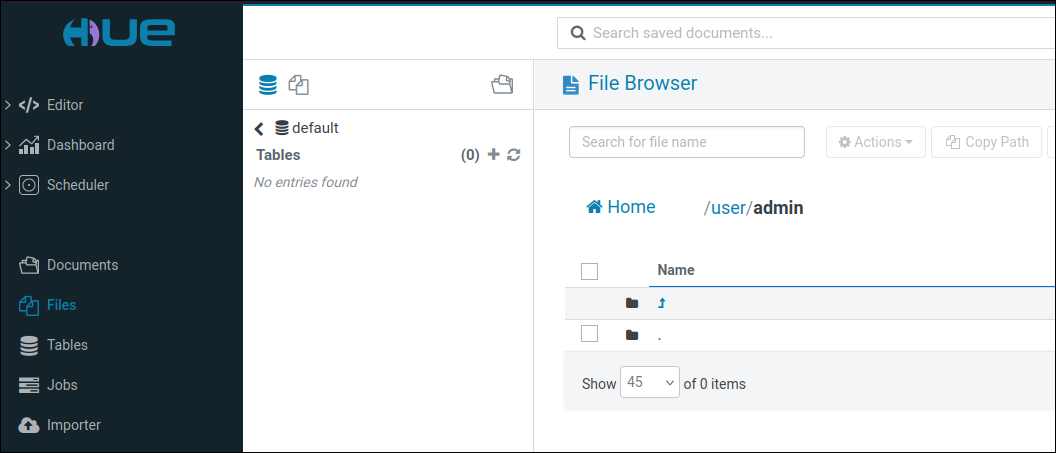
Task: Expand the Dashboard menu chevron
Action: tap(7, 145)
